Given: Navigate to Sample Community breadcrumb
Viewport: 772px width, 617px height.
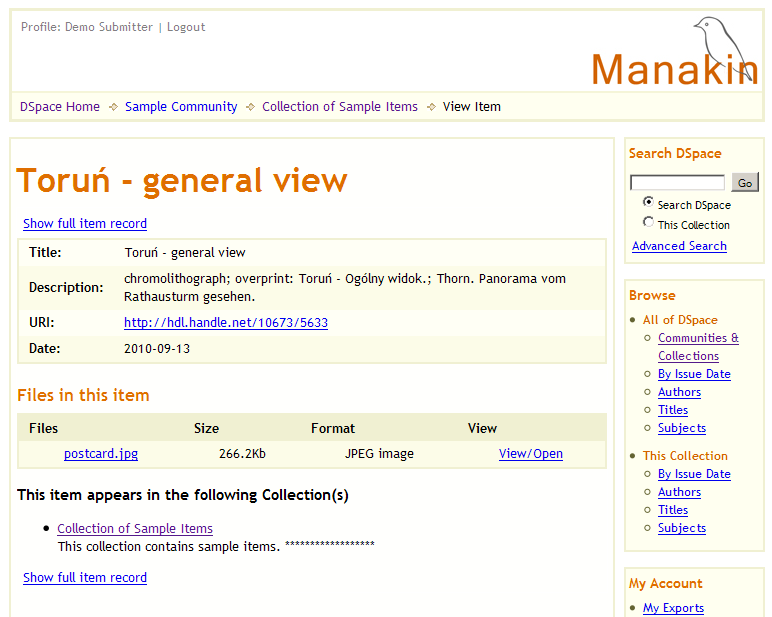Looking at the screenshot, I should (x=181, y=107).
